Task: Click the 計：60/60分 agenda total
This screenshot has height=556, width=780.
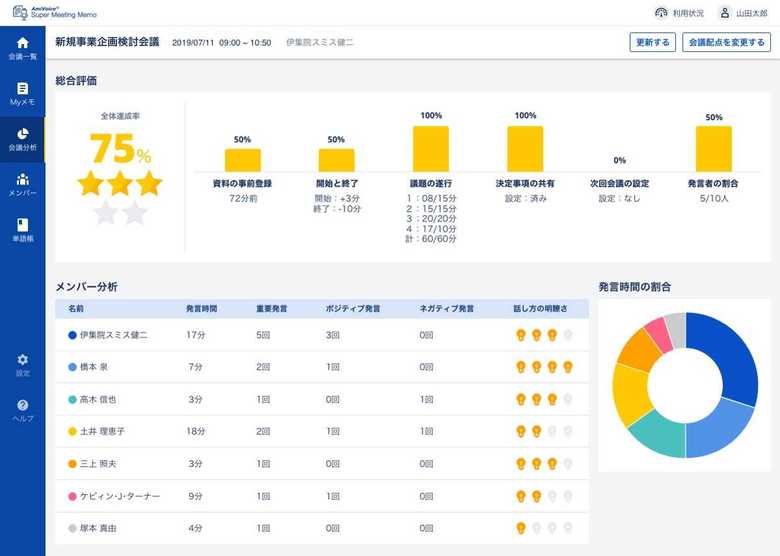Action: click(x=431, y=239)
